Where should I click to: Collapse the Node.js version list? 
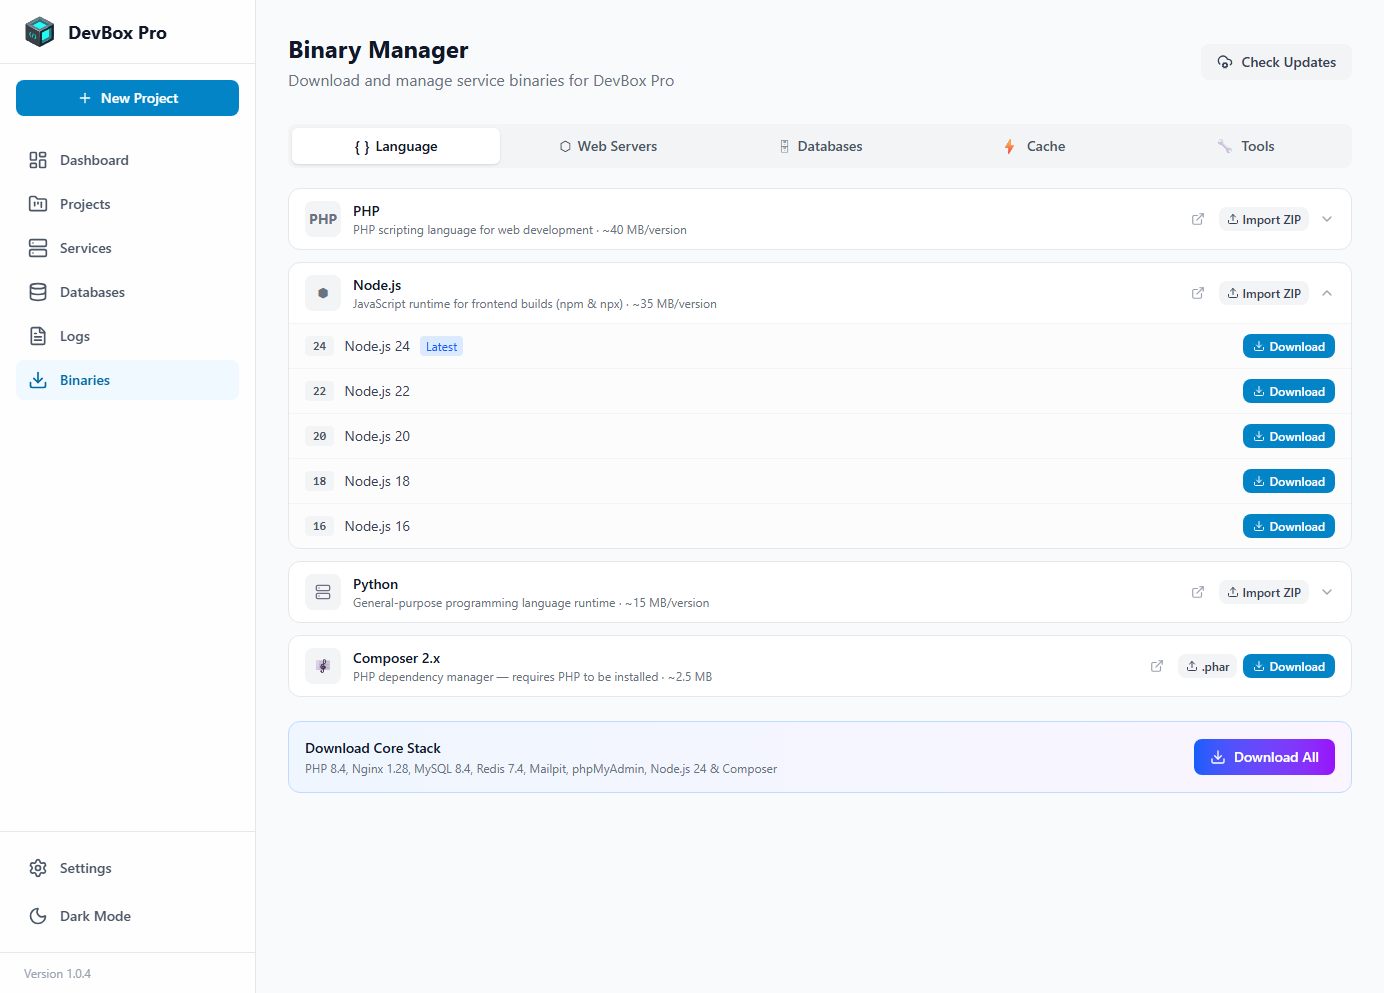coord(1327,293)
